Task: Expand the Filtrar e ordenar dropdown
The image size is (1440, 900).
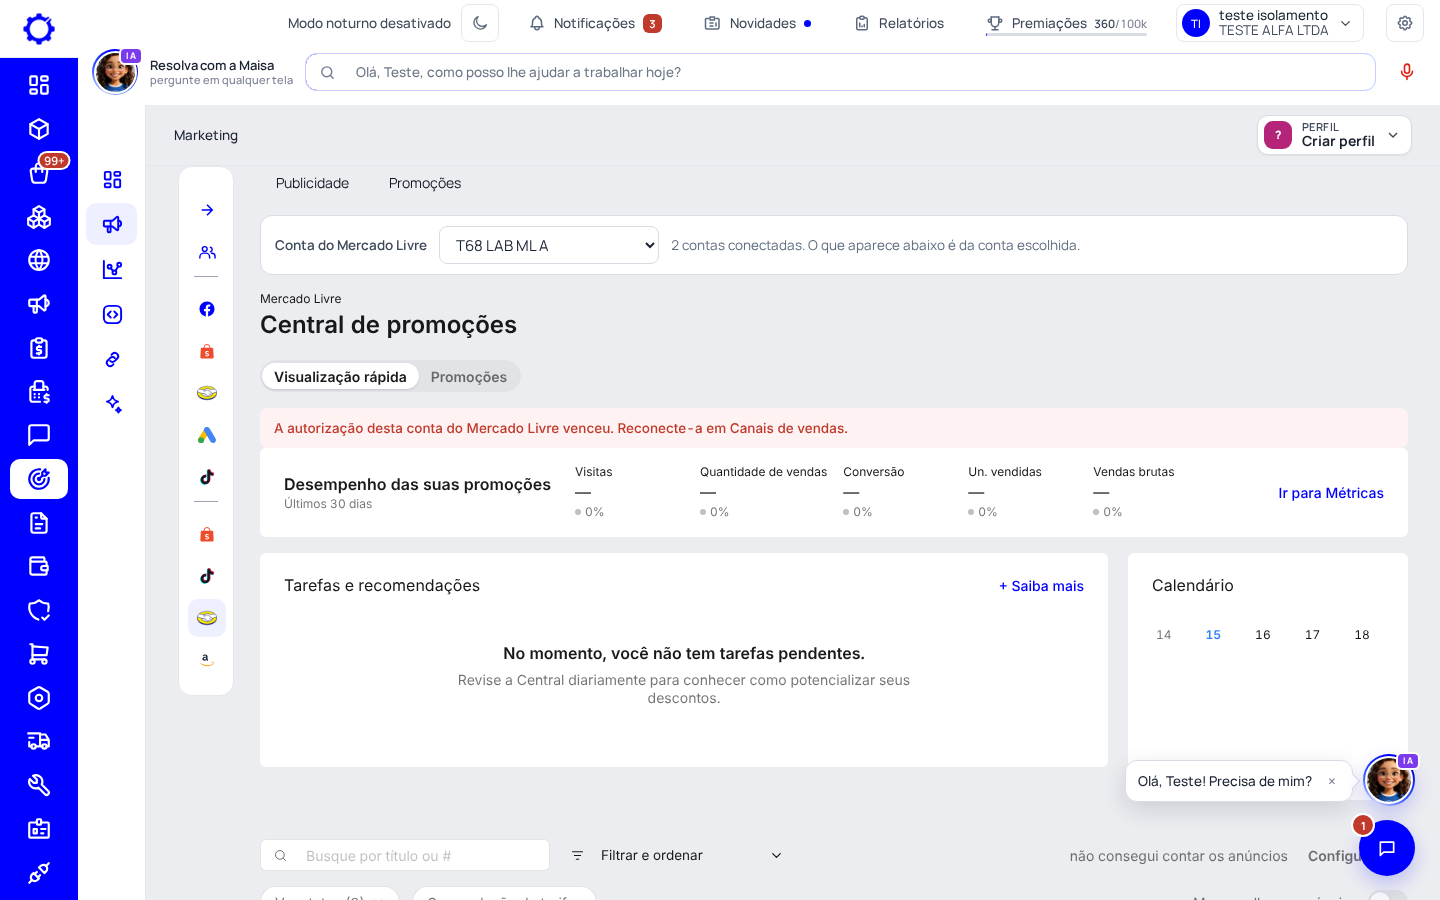Action: coord(677,855)
